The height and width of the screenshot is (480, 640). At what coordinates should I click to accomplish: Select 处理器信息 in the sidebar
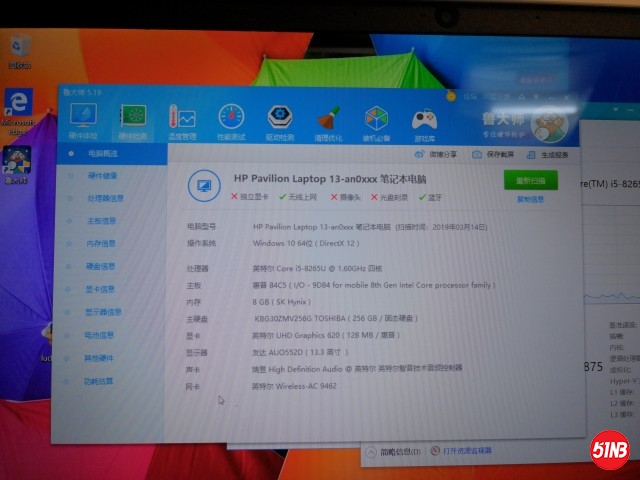(x=103, y=198)
